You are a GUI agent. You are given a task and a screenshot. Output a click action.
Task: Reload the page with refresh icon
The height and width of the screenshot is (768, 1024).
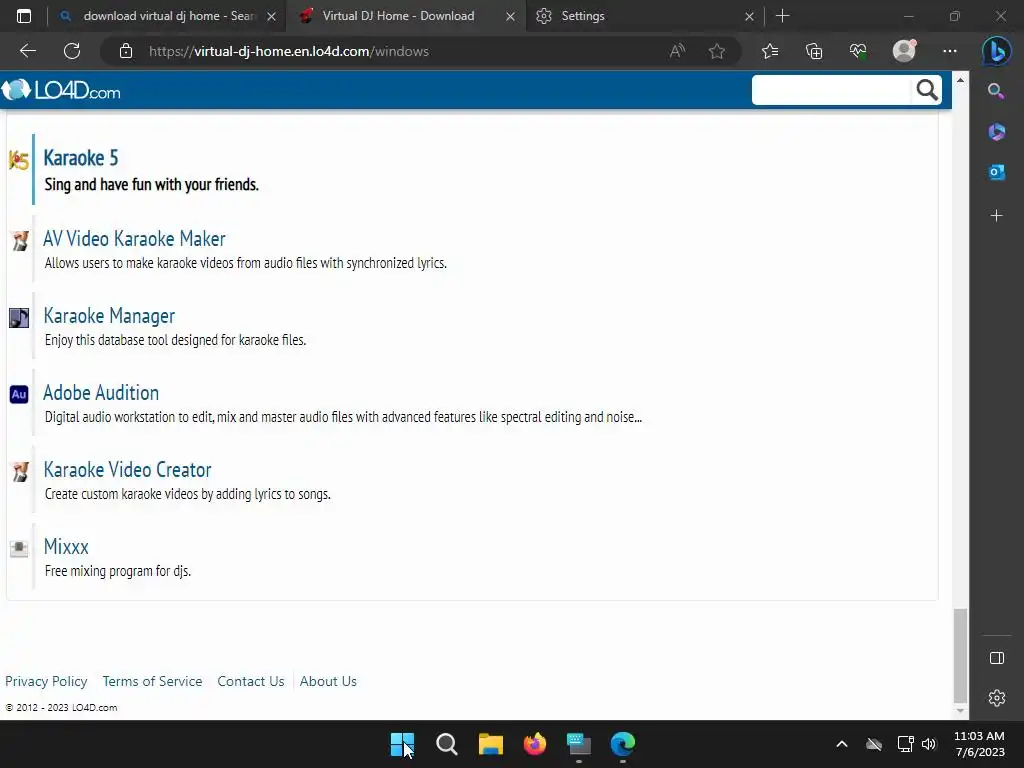click(72, 51)
